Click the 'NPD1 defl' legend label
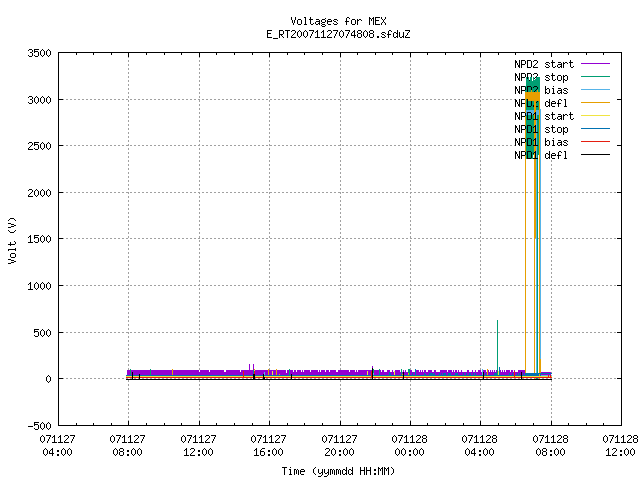 point(541,156)
